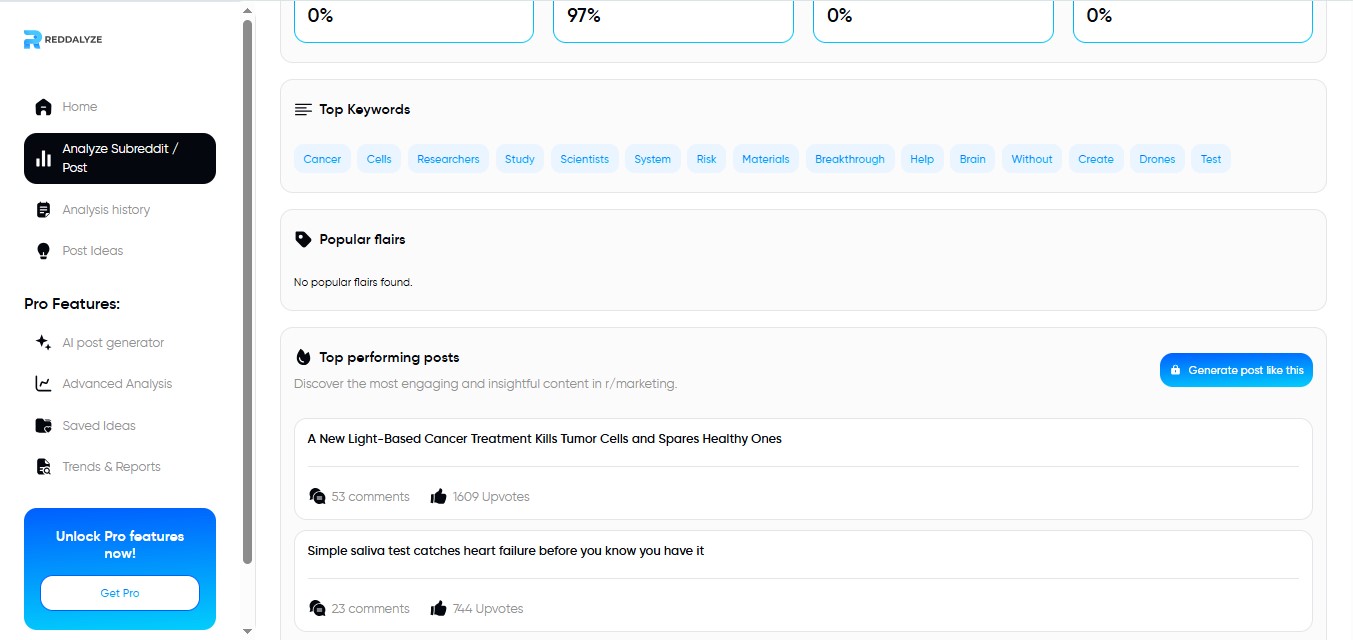Click the flame icon beside Top performing posts
1353x640 pixels.
click(x=302, y=357)
